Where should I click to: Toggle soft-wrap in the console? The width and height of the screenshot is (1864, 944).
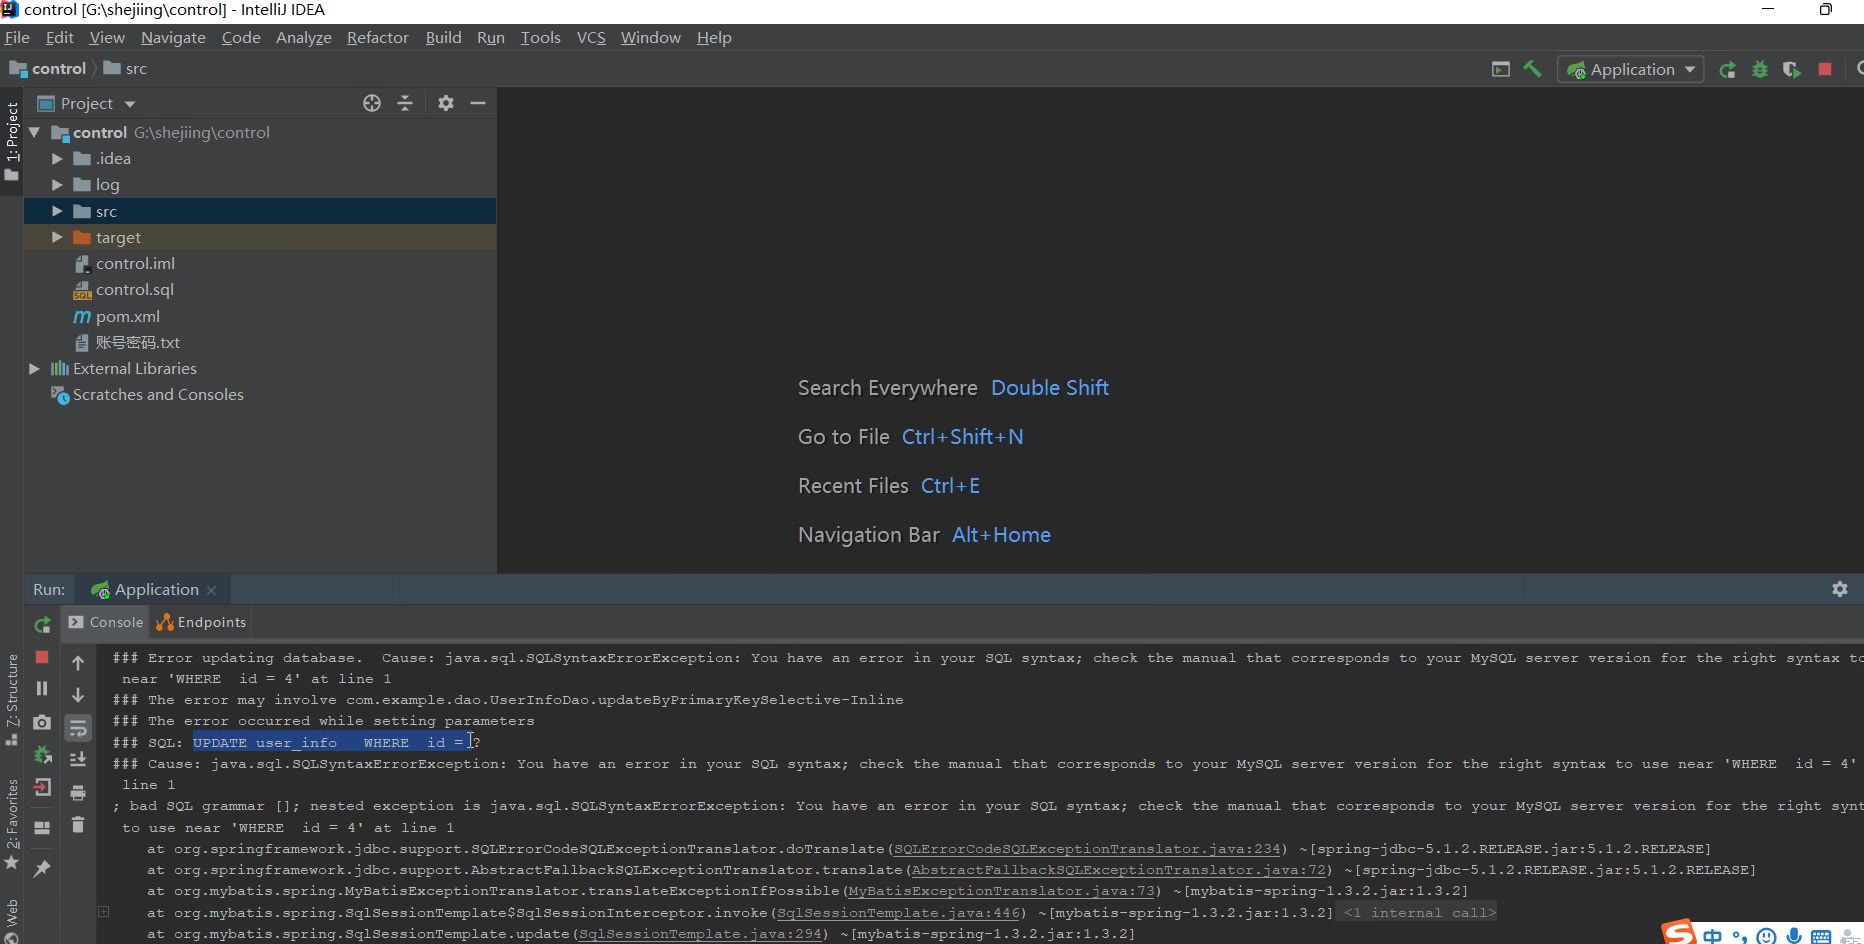tap(78, 728)
